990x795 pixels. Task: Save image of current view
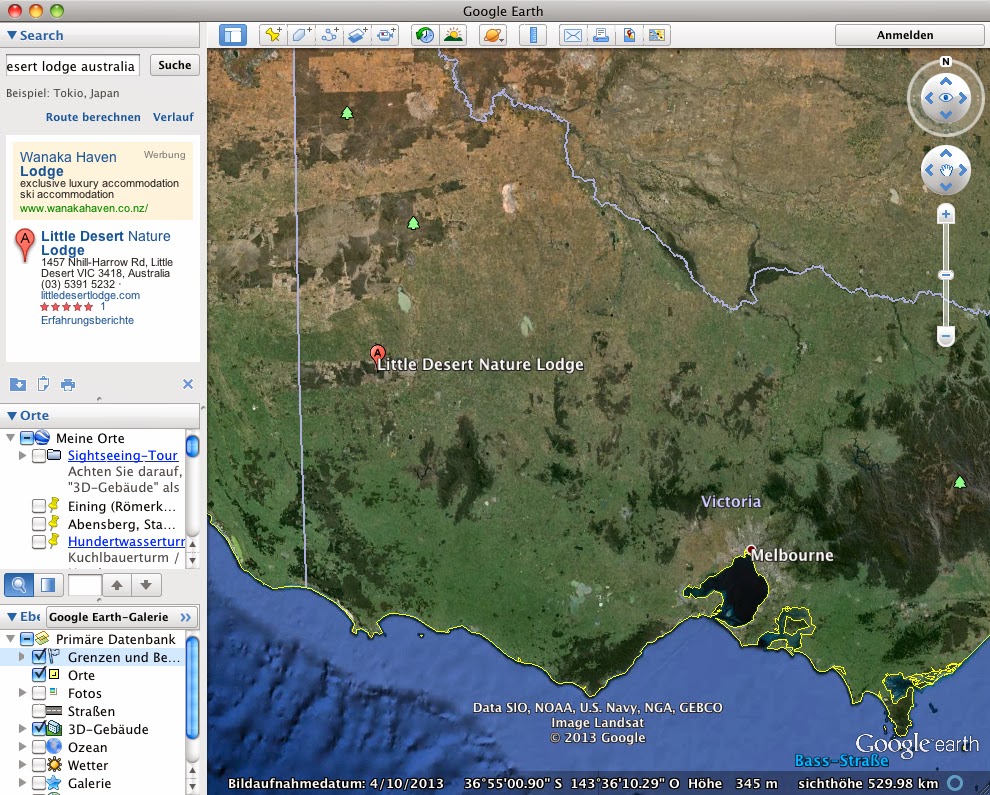[x=629, y=35]
